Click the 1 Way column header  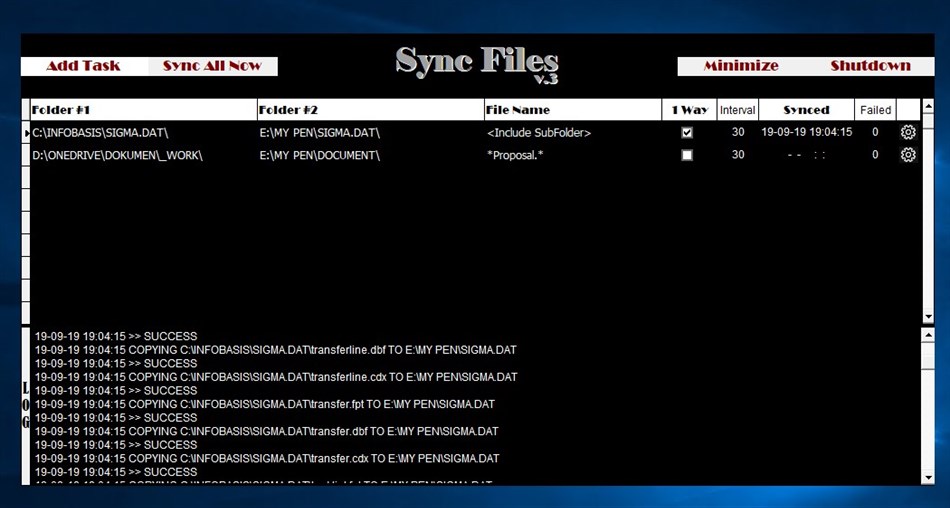pos(689,110)
